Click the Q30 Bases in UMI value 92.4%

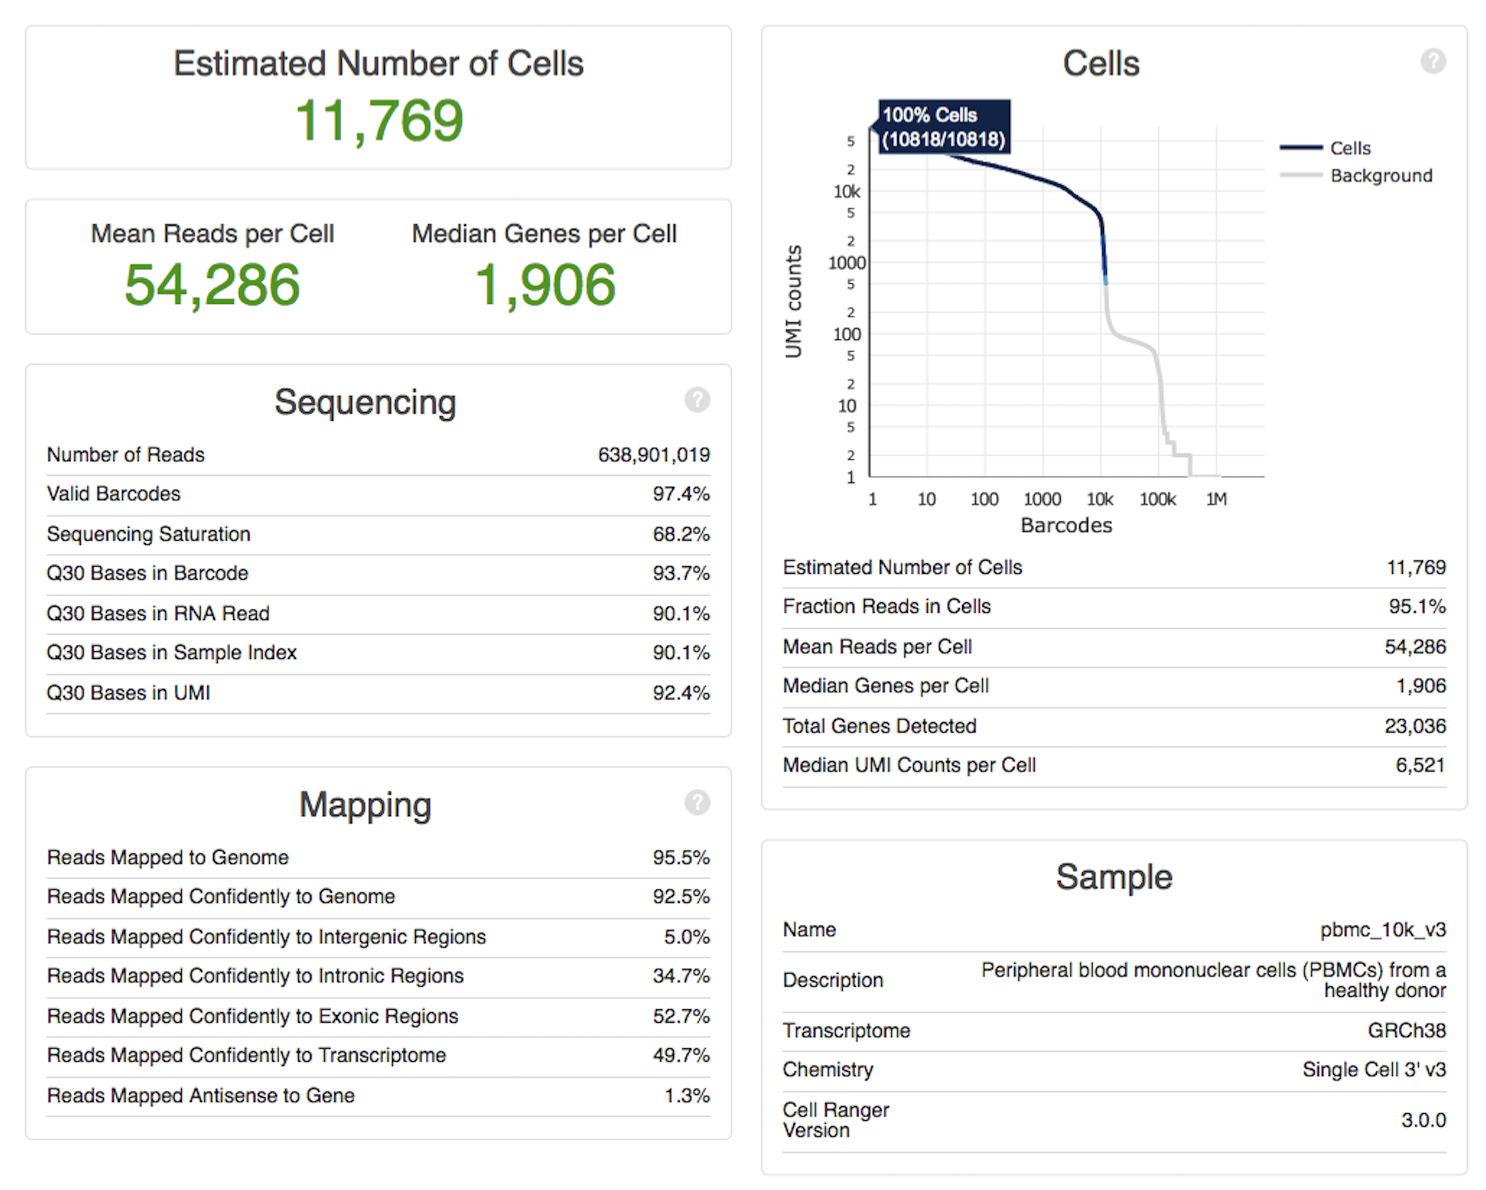(x=681, y=692)
